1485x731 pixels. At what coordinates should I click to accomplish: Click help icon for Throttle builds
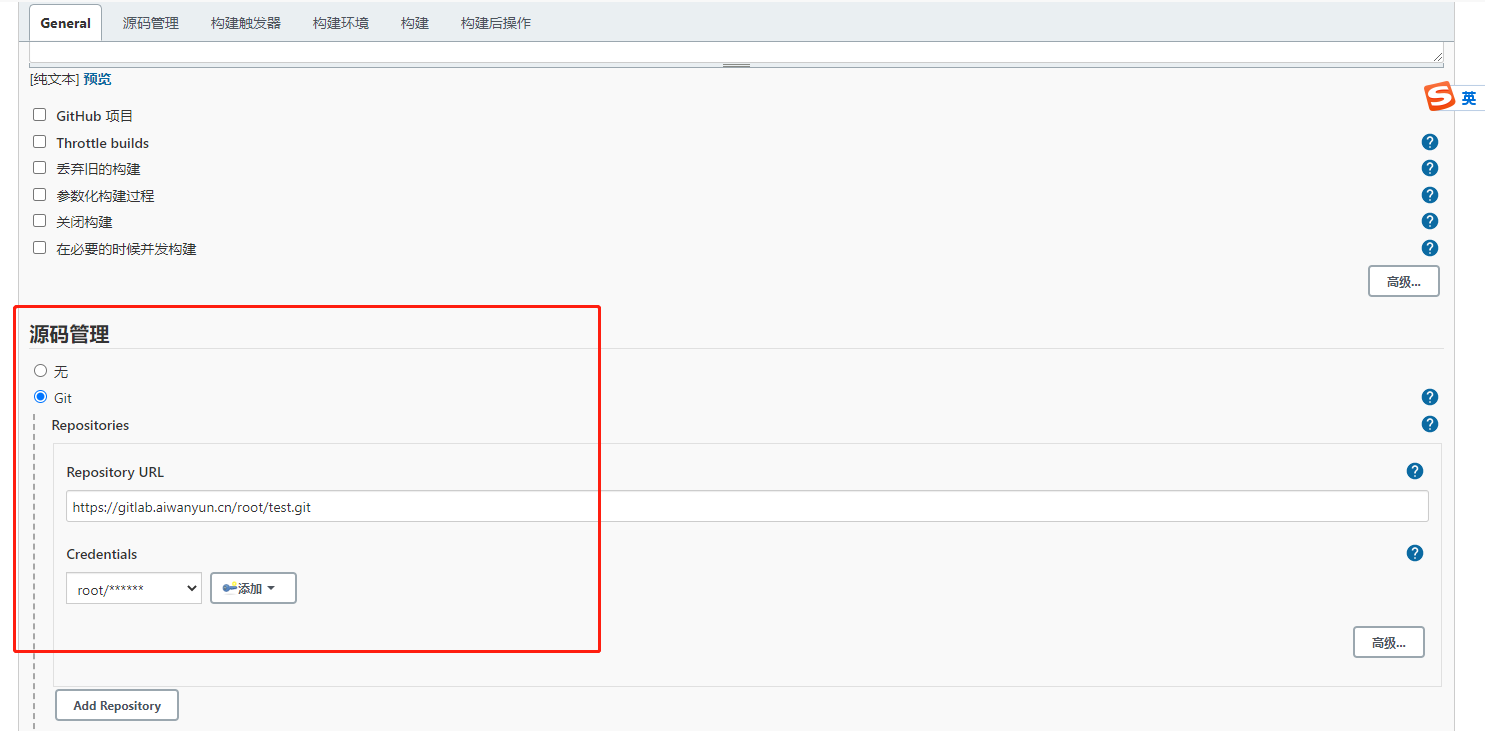pos(1430,142)
